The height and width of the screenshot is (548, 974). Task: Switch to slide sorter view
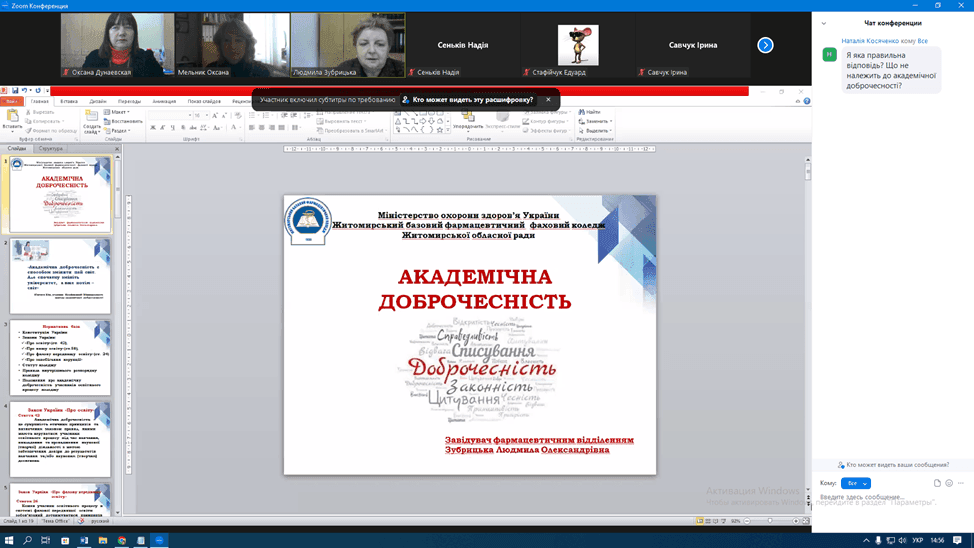tap(708, 521)
